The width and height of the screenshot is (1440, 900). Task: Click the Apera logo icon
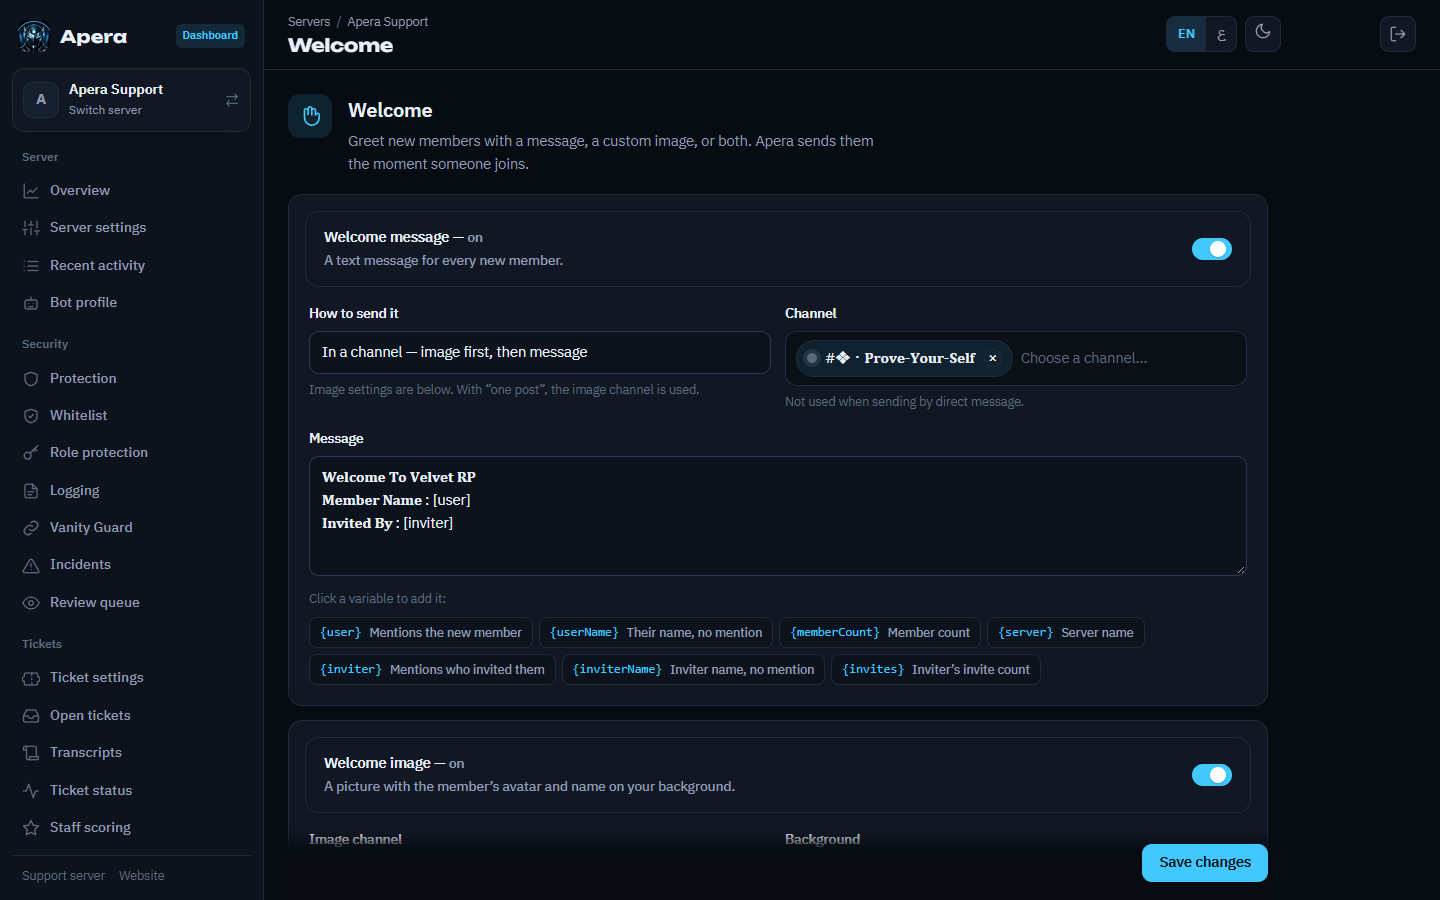coord(34,37)
